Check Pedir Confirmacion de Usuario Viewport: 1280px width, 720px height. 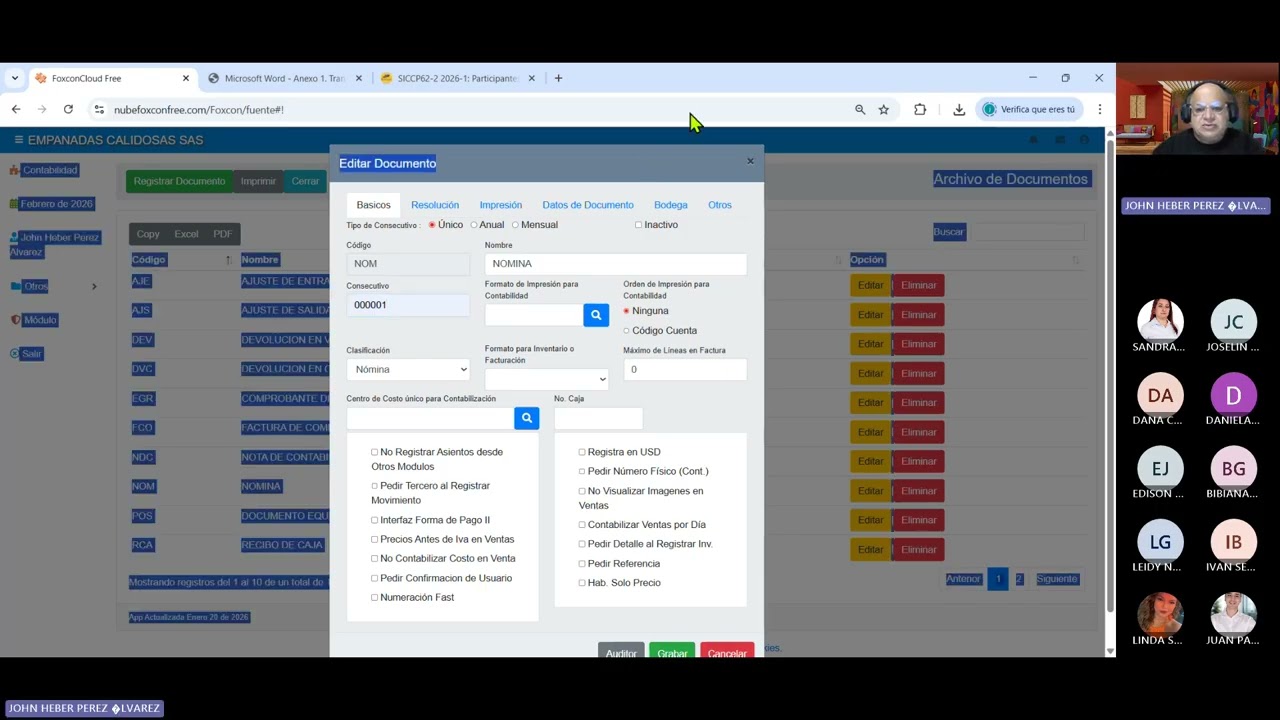click(375, 578)
